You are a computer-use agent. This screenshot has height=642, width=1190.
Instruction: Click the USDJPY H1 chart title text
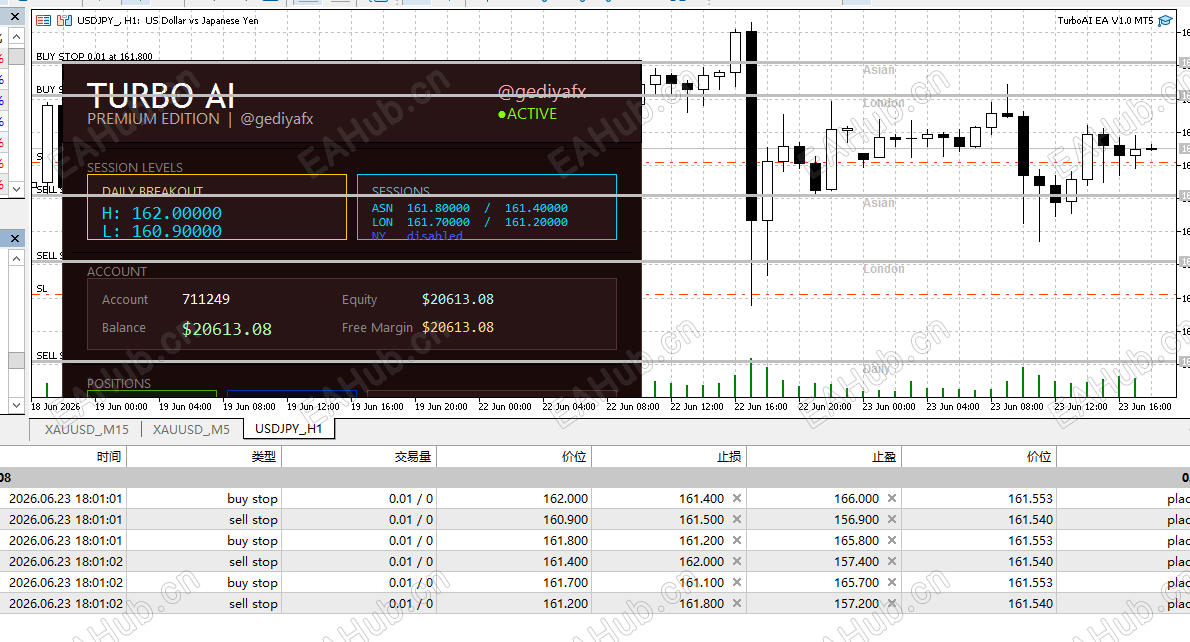168,20
